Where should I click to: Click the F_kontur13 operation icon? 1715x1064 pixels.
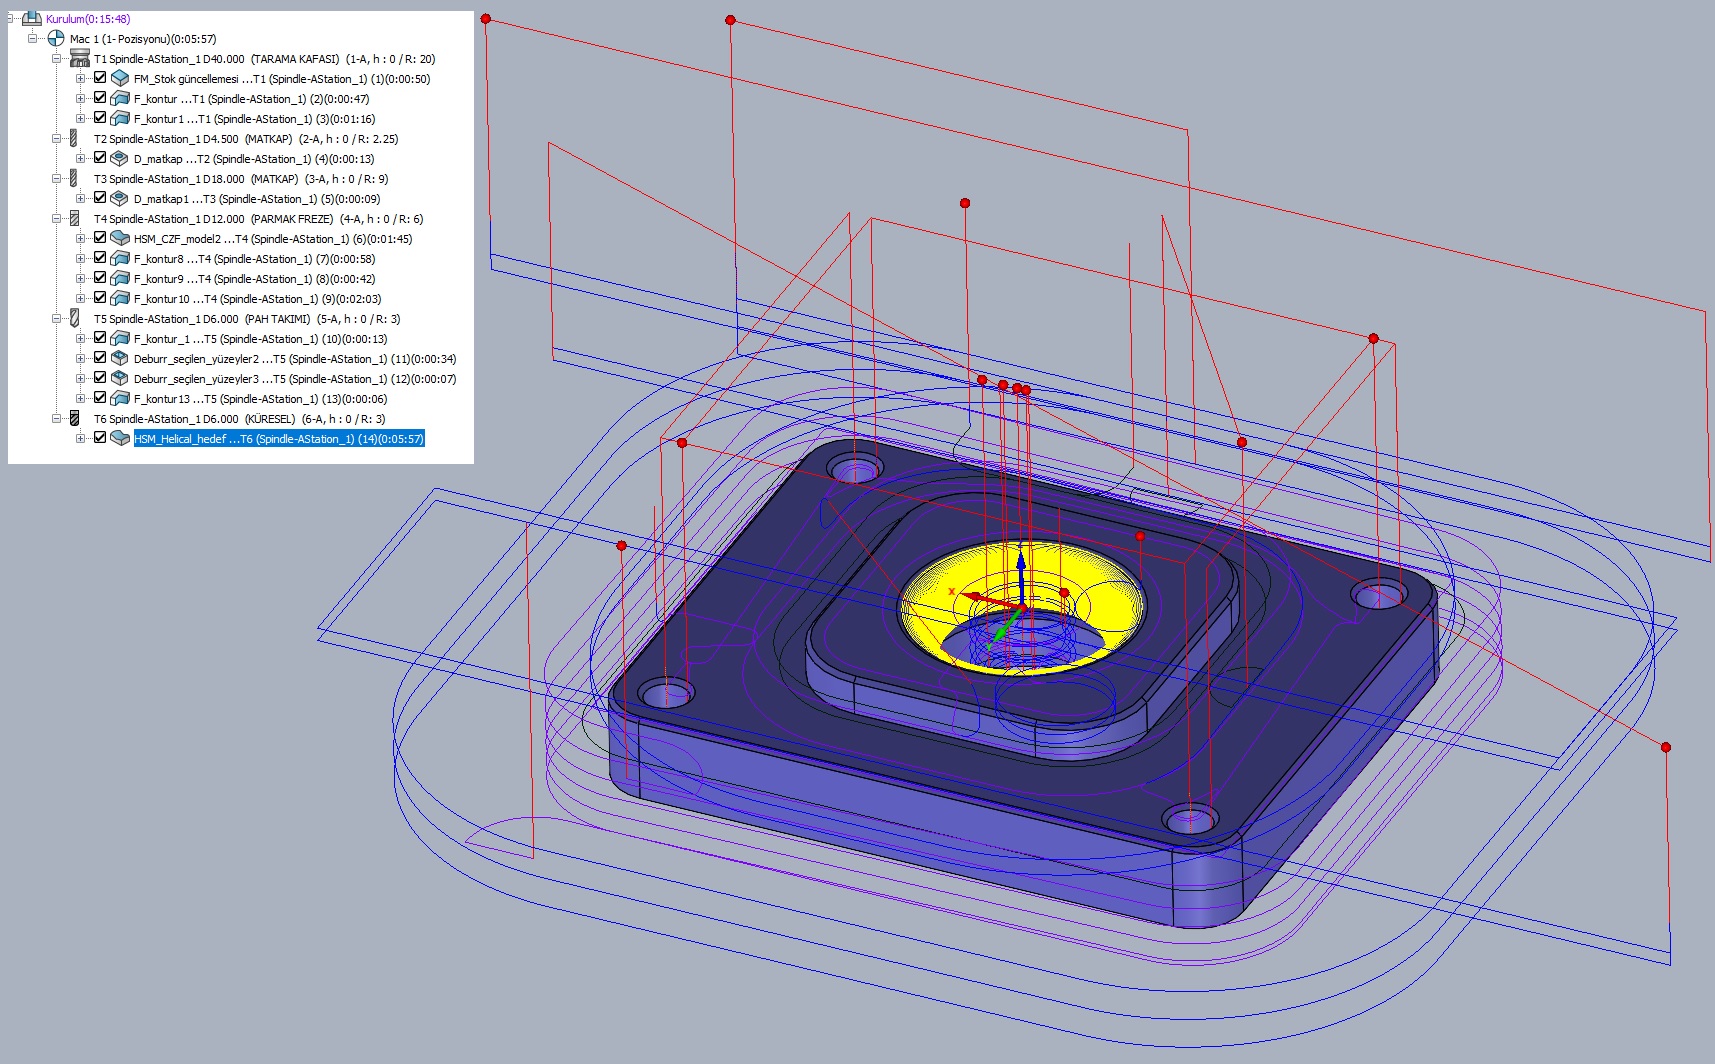click(x=120, y=398)
